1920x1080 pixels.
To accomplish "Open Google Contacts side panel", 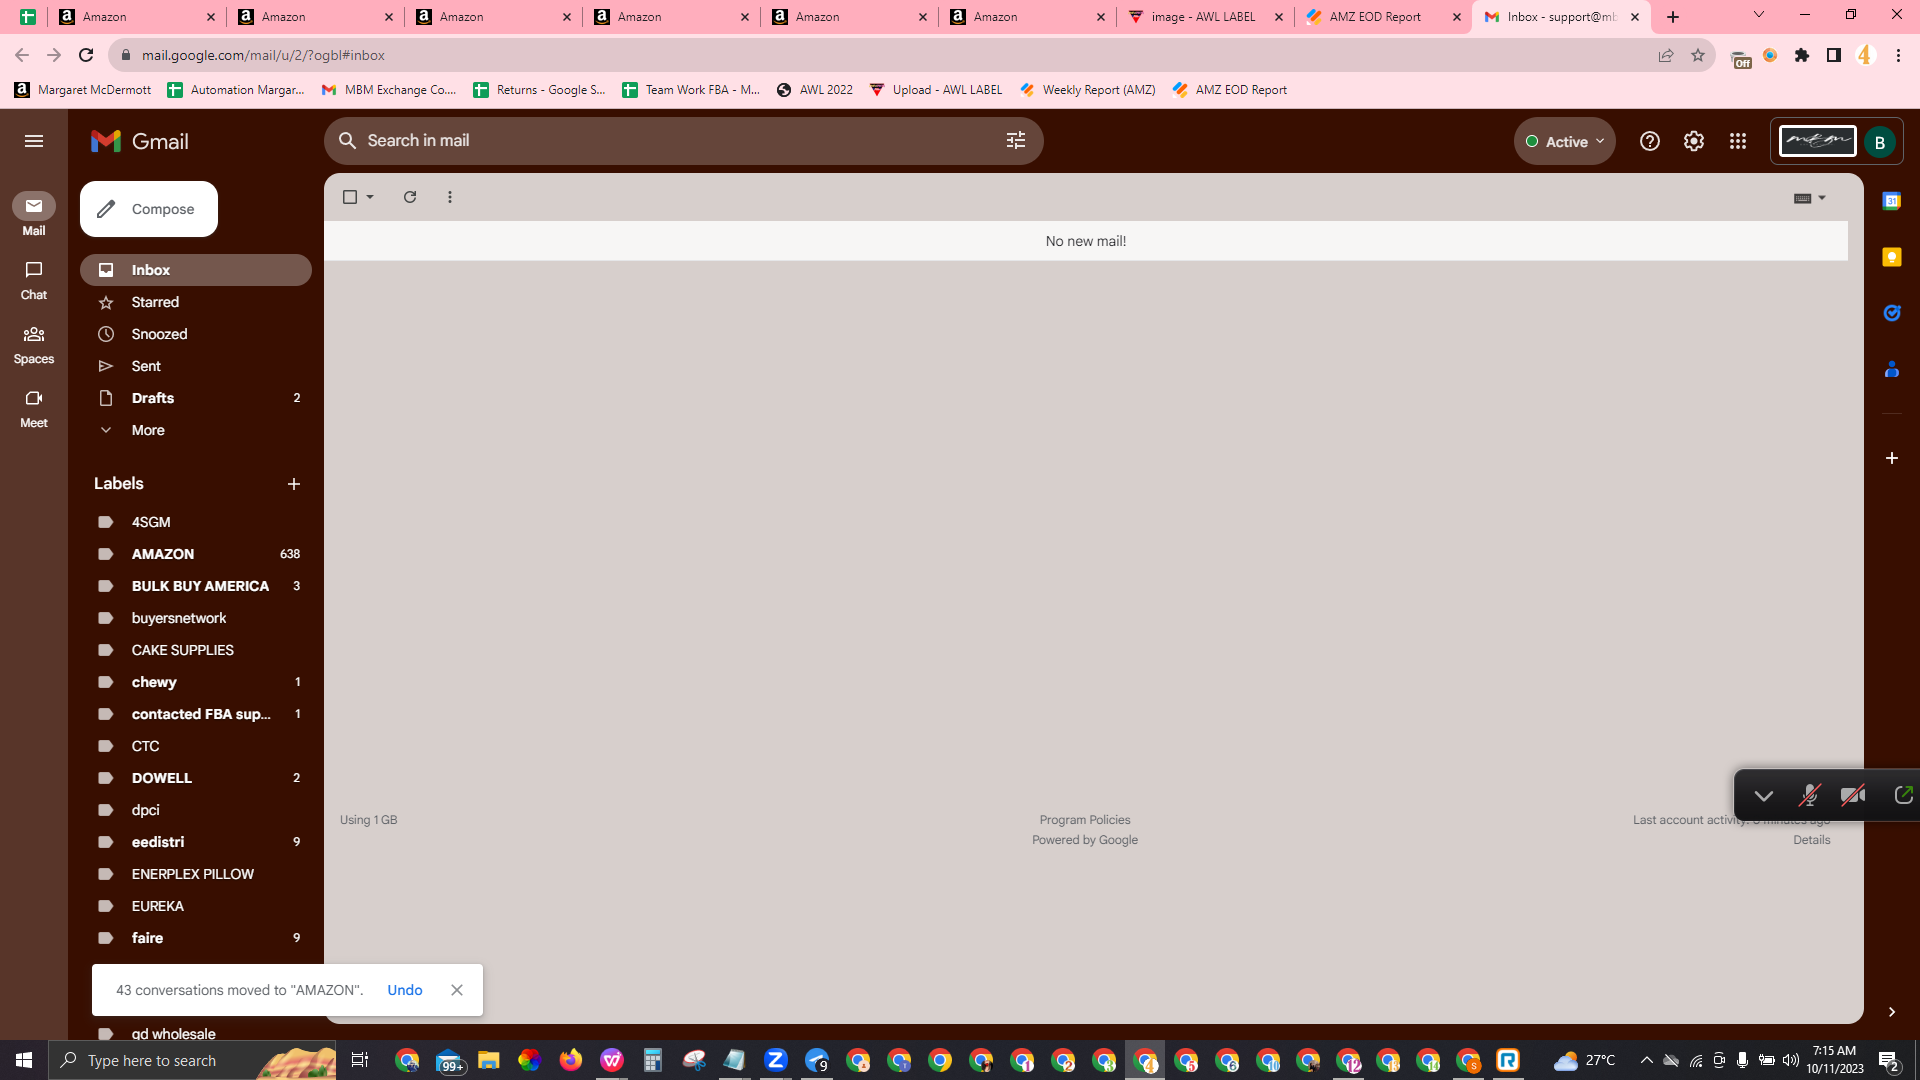I will pyautogui.click(x=1892, y=369).
